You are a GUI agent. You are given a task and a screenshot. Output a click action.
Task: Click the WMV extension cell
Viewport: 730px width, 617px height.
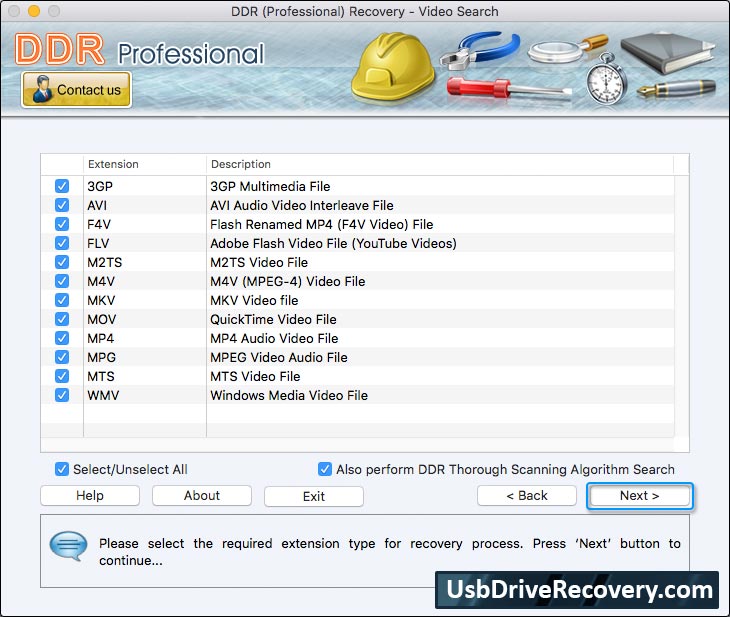click(x=145, y=395)
